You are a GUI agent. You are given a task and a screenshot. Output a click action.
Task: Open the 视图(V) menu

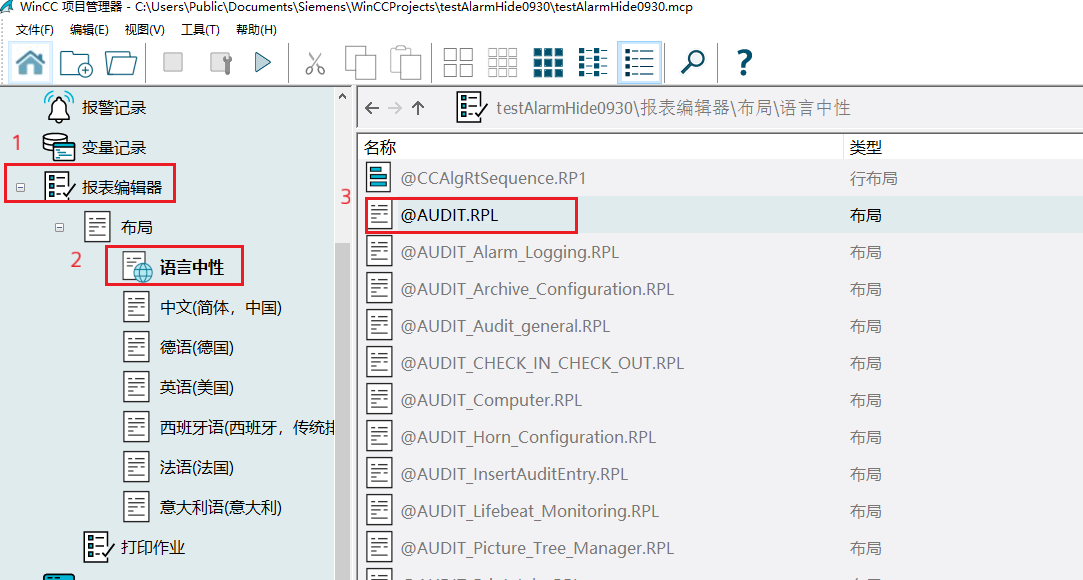pyautogui.click(x=143, y=29)
